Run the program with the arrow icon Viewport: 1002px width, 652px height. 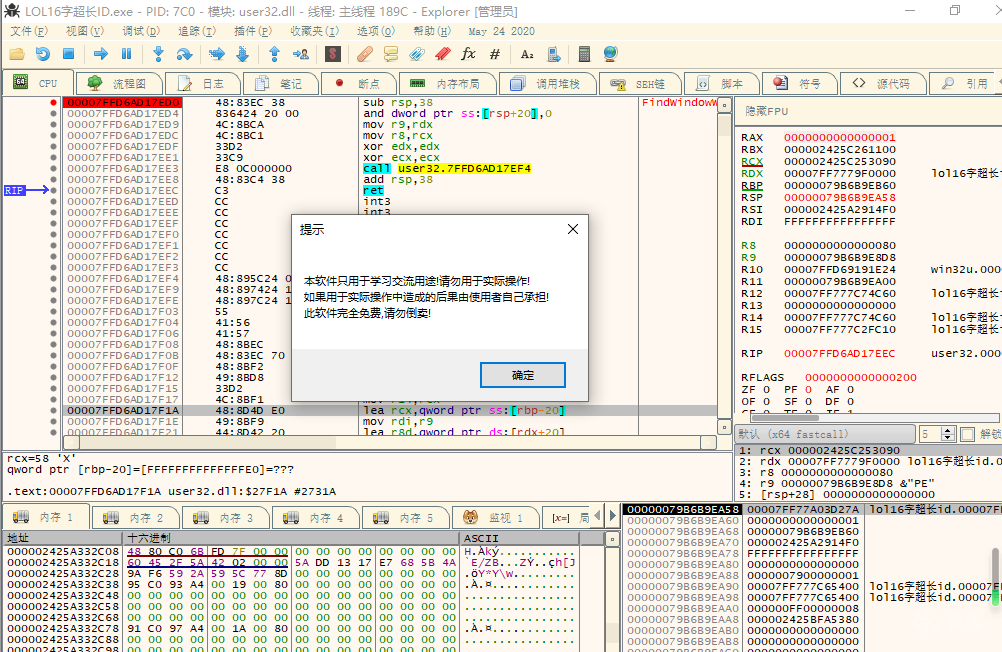[100, 54]
